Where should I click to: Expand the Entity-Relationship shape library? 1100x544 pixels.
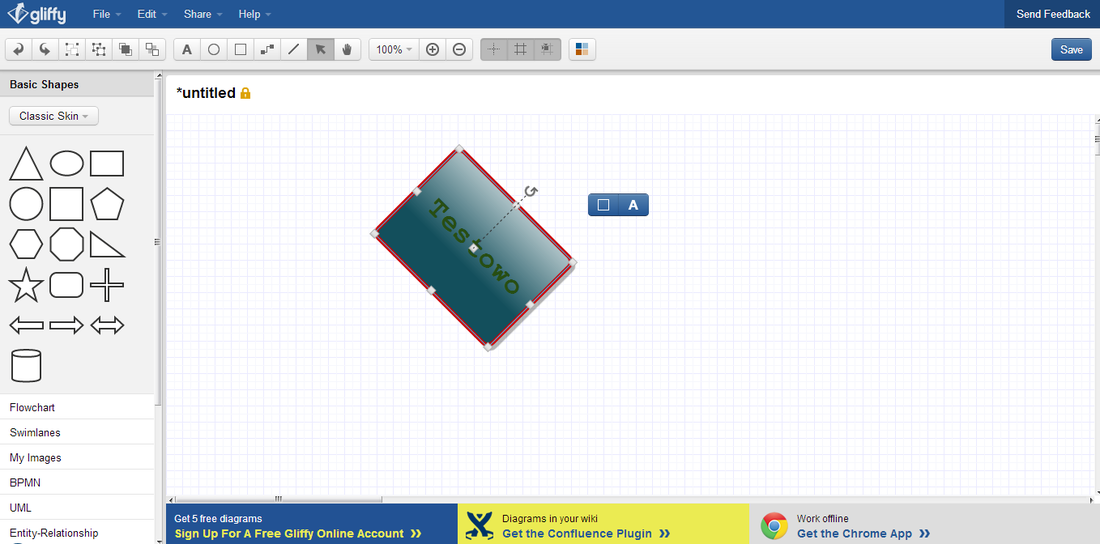pyautogui.click(x=77, y=533)
